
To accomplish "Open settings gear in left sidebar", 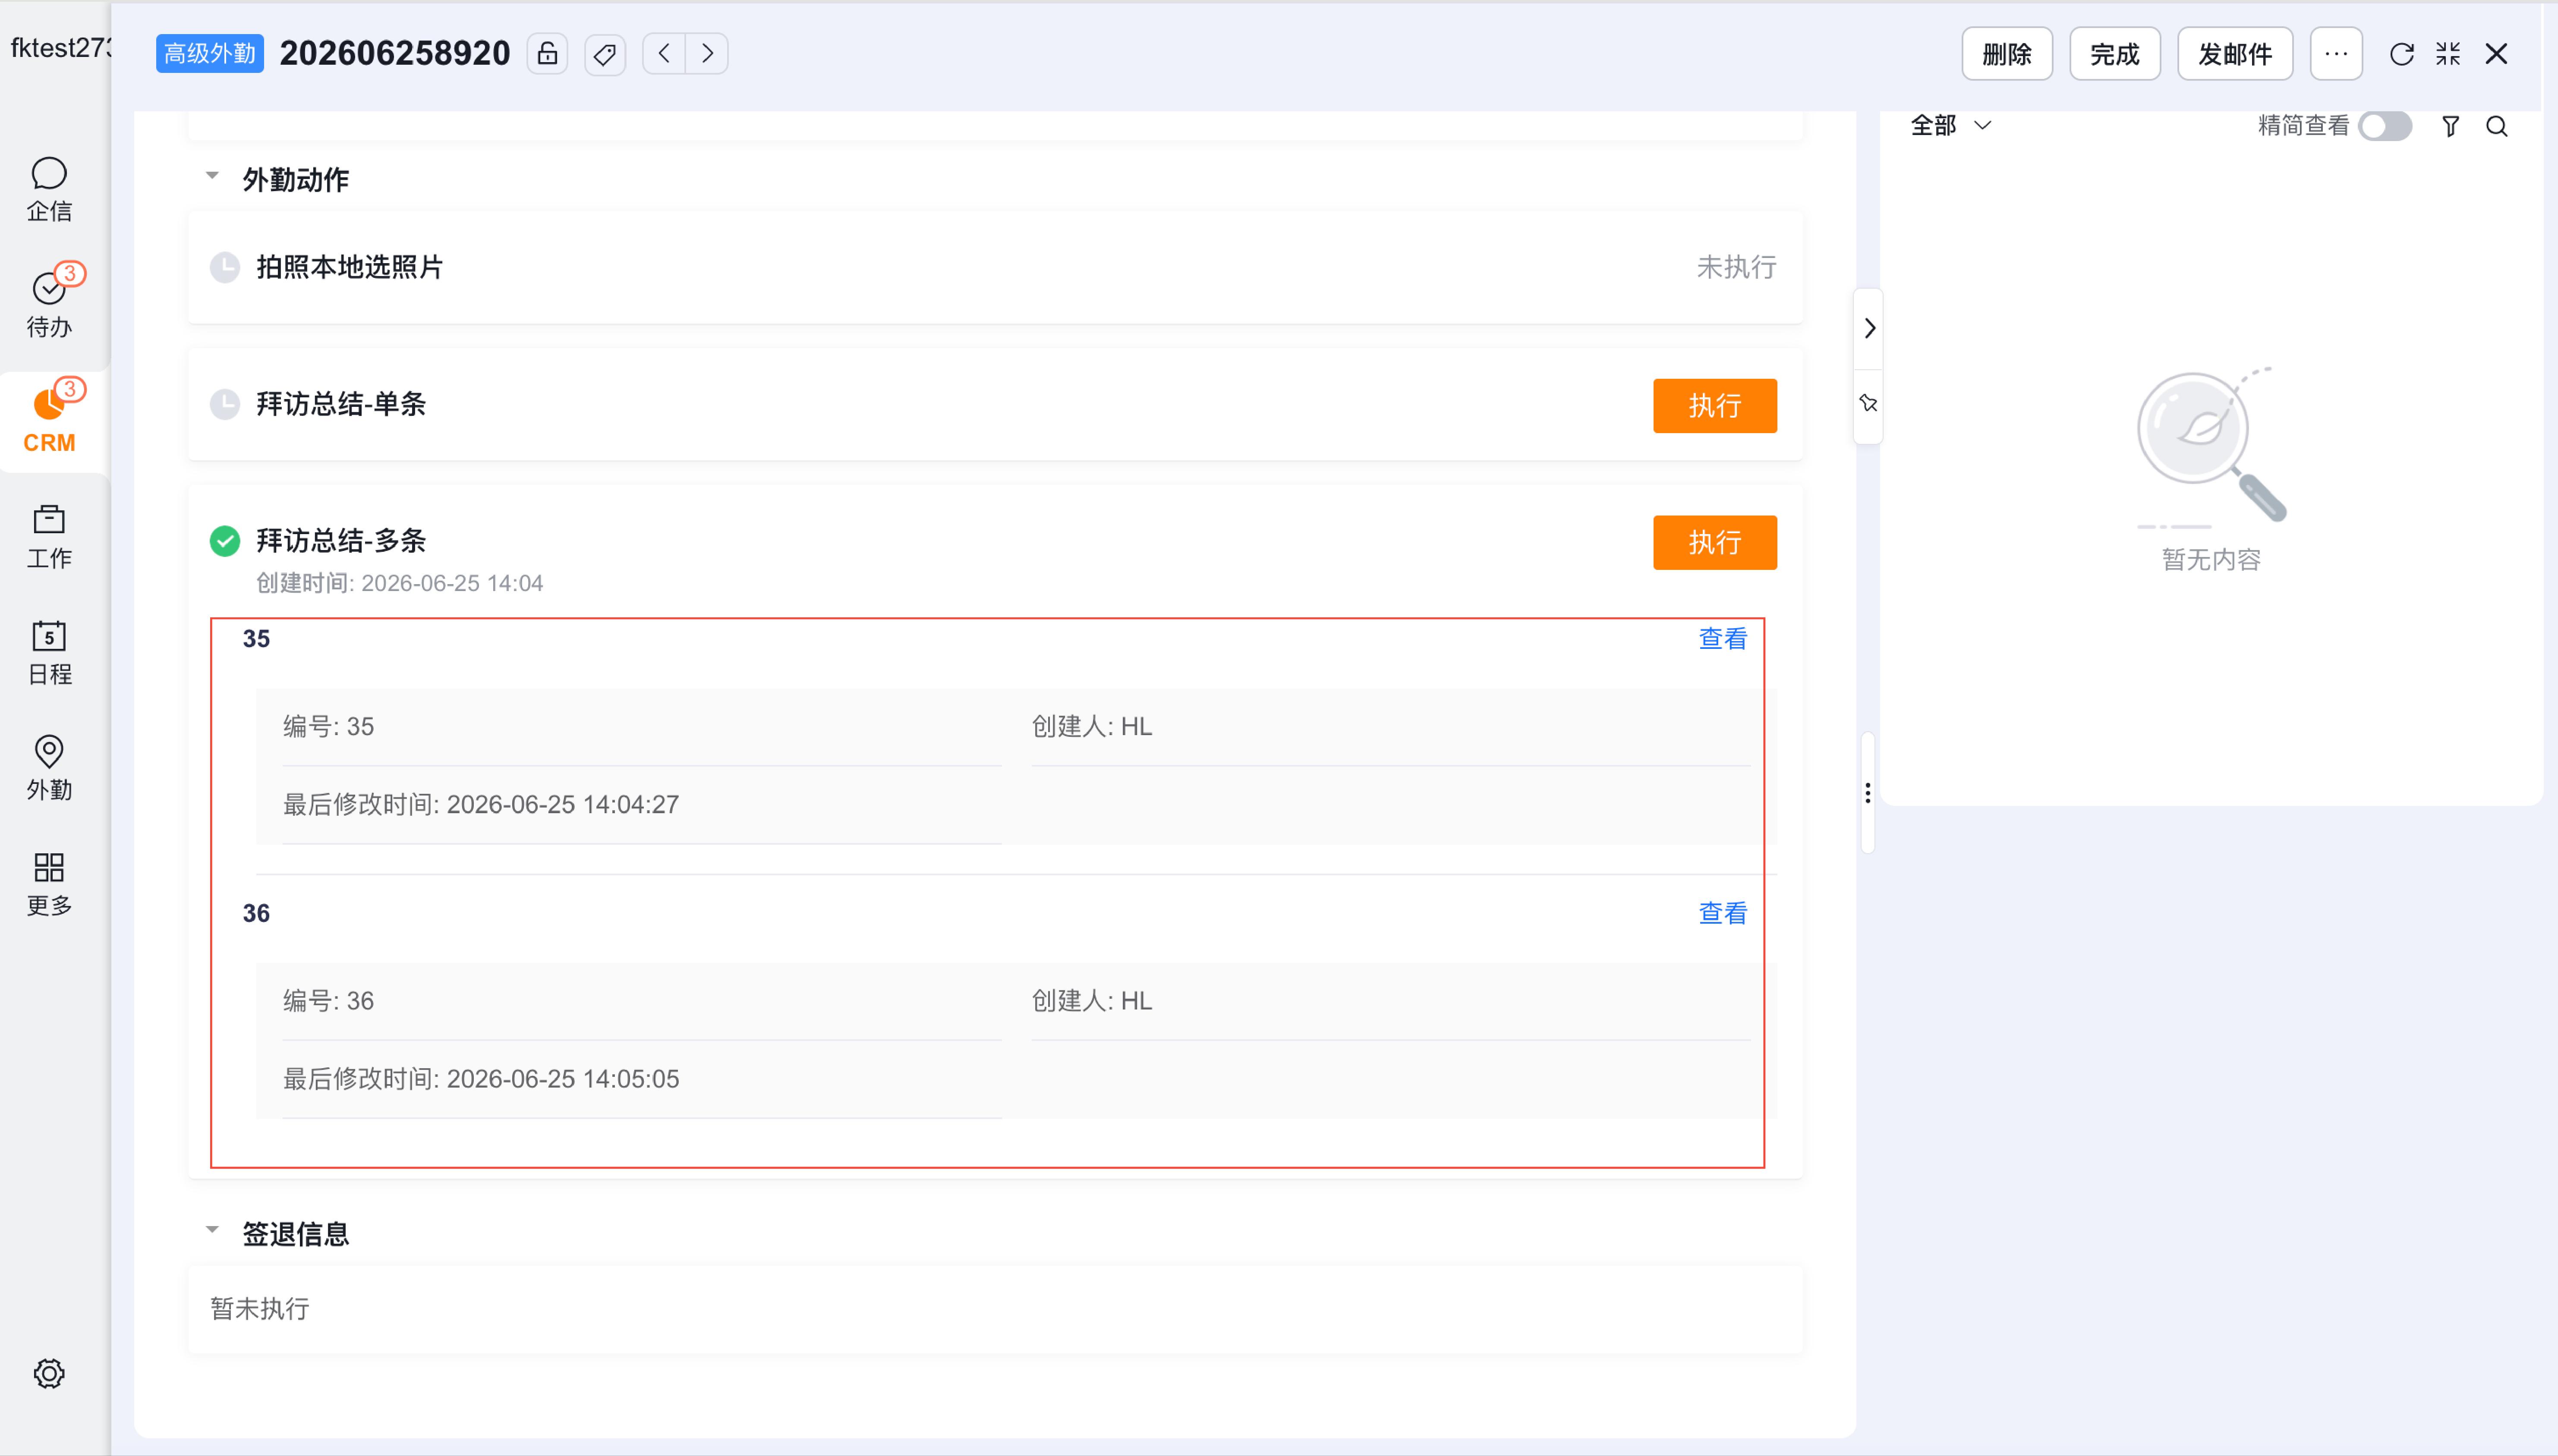I will point(49,1373).
